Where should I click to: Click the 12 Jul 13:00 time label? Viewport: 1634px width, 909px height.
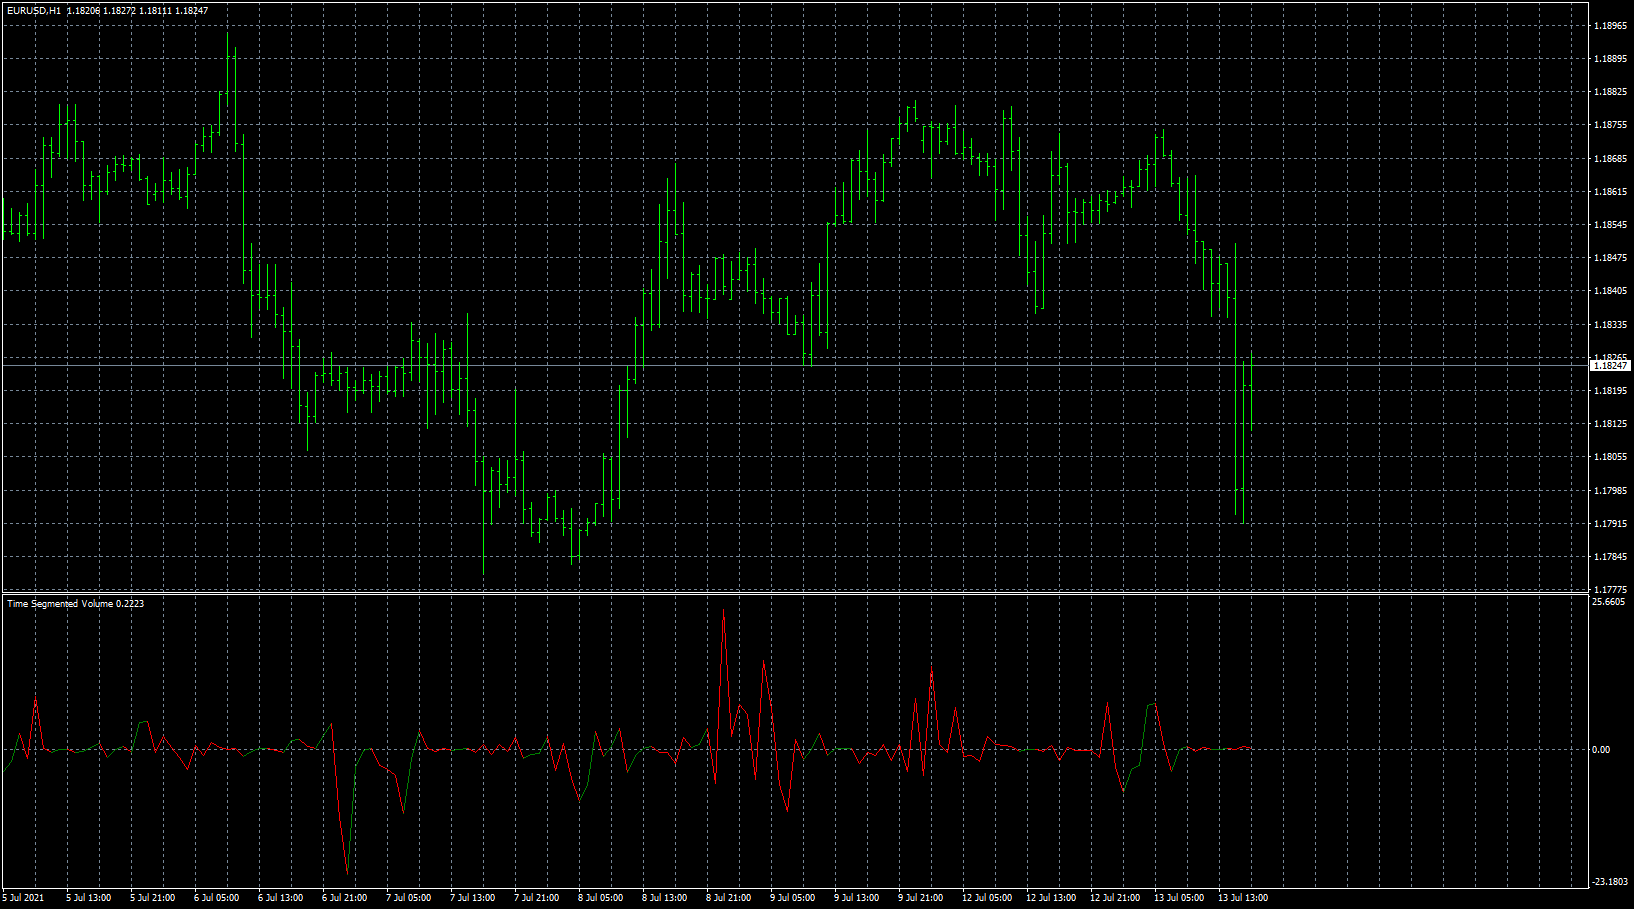click(x=1051, y=898)
